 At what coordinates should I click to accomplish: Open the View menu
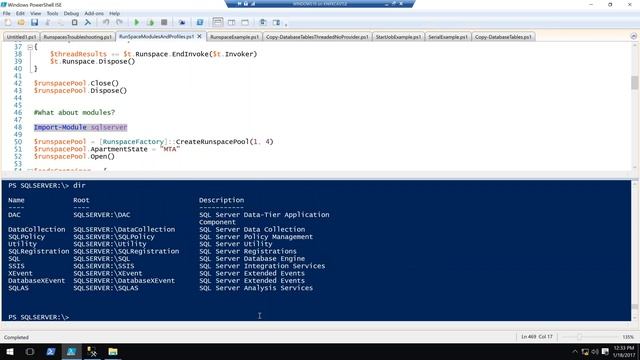36,13
